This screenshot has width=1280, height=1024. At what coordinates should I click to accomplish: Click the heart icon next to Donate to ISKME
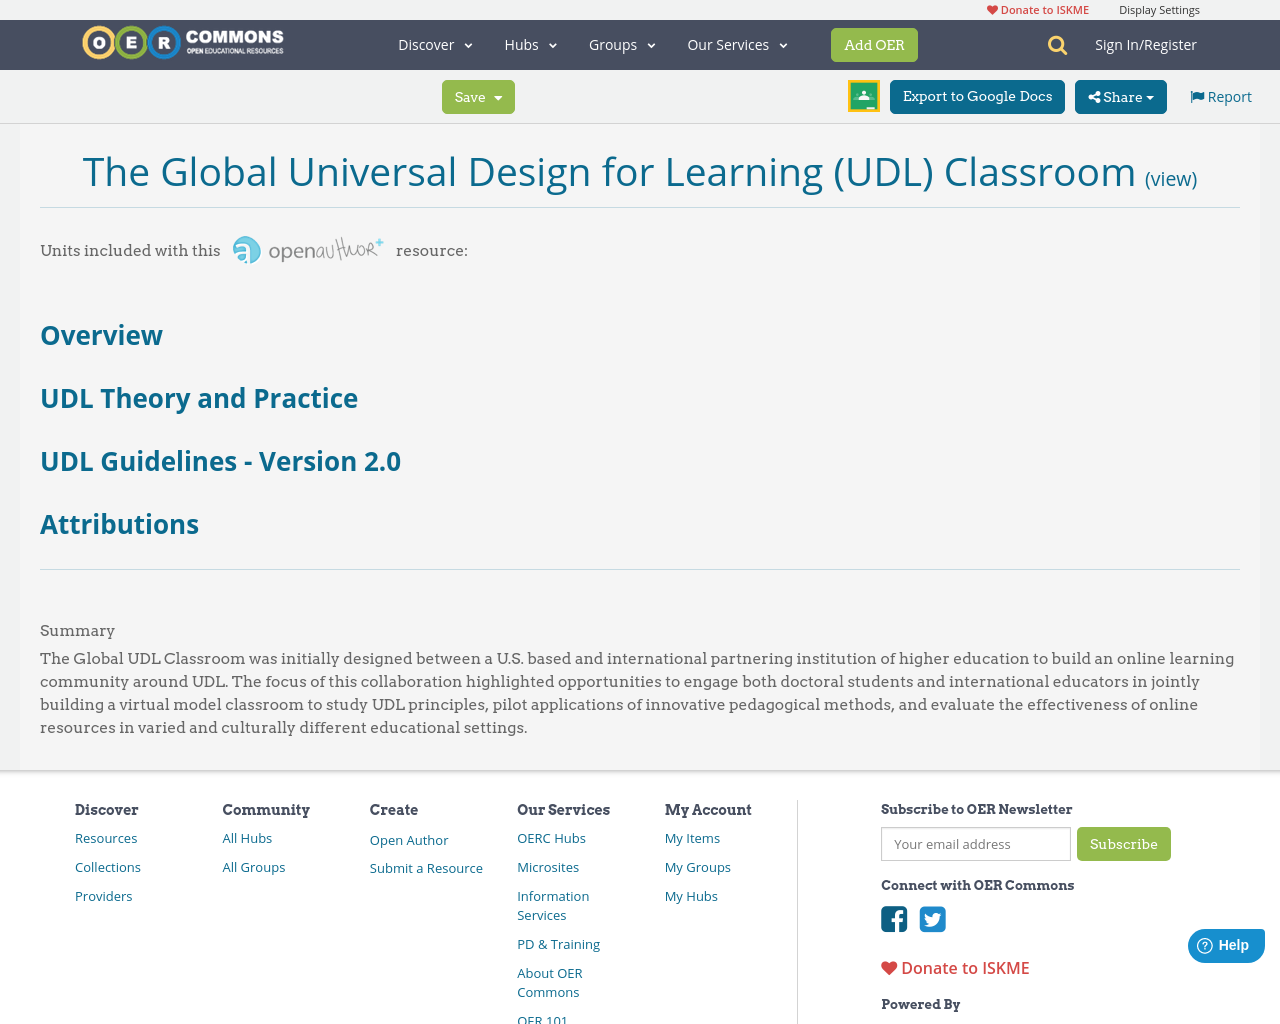coord(991,7)
